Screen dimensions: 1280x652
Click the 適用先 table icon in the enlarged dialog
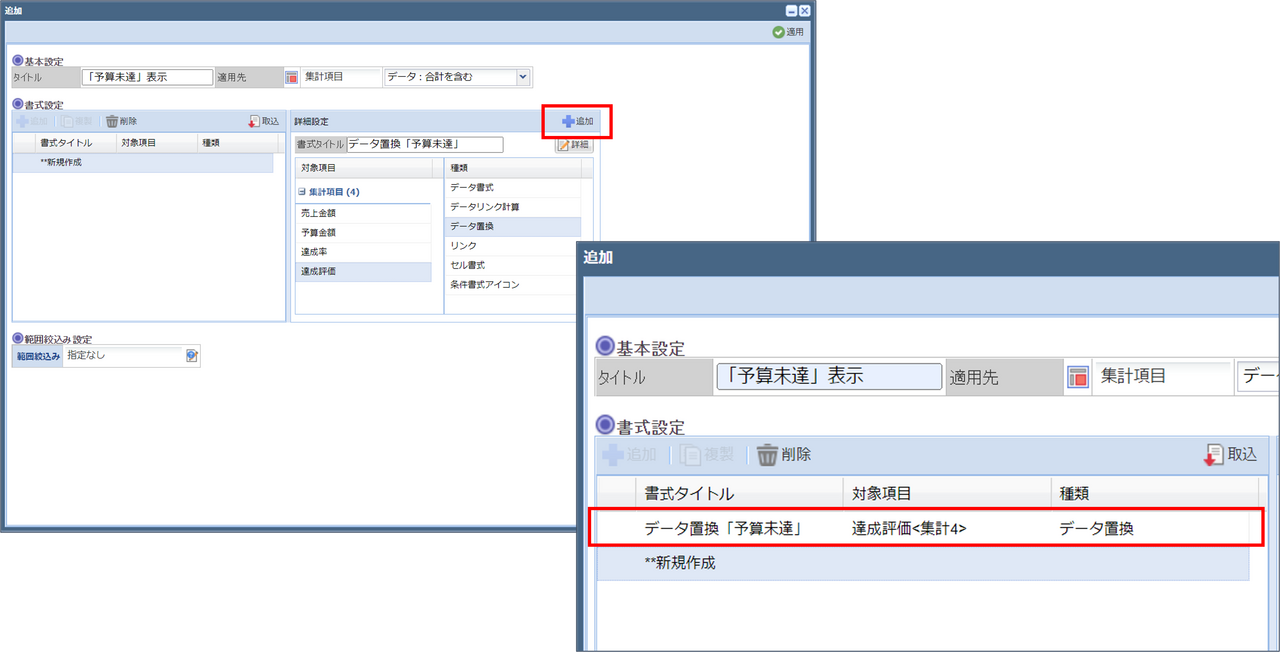[1078, 377]
